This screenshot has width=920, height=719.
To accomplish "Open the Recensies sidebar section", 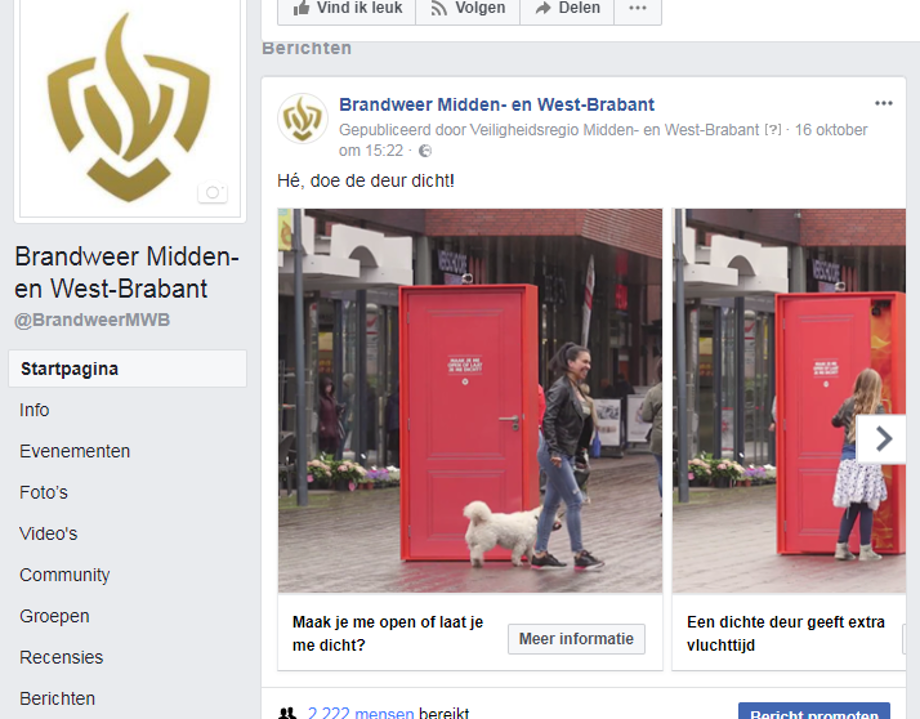I will 61,657.
